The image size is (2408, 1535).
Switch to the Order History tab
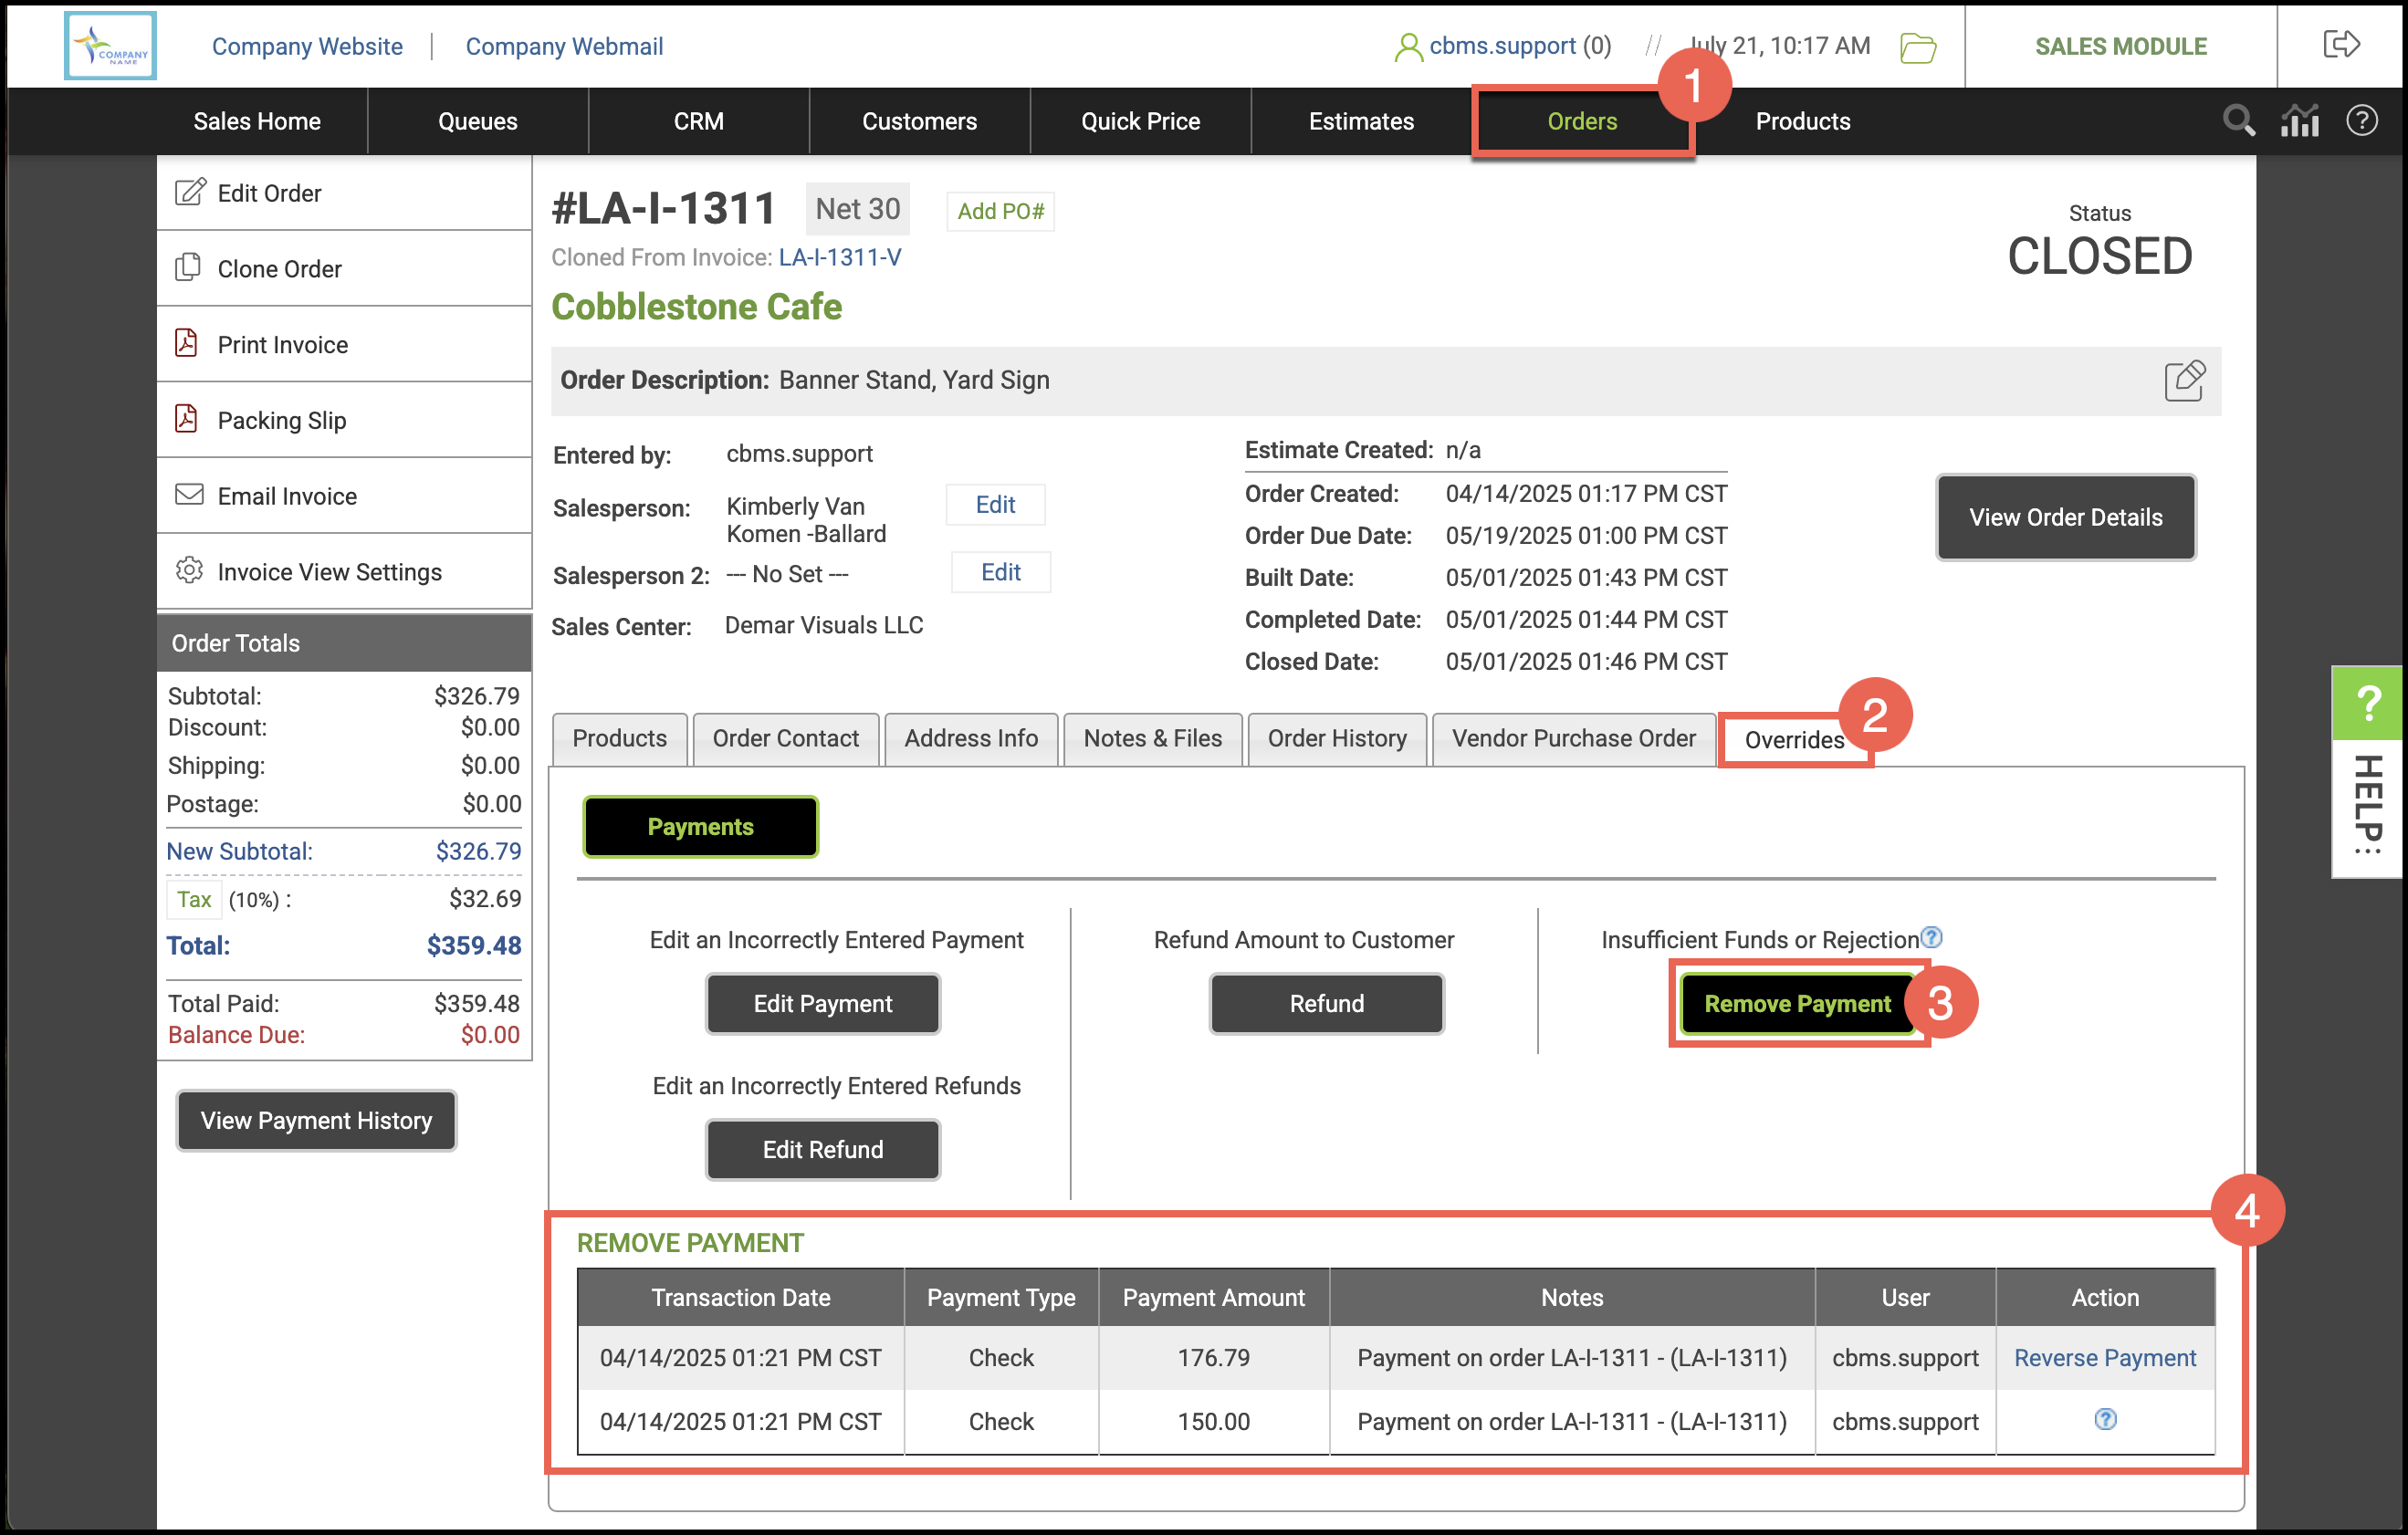[x=1337, y=739]
